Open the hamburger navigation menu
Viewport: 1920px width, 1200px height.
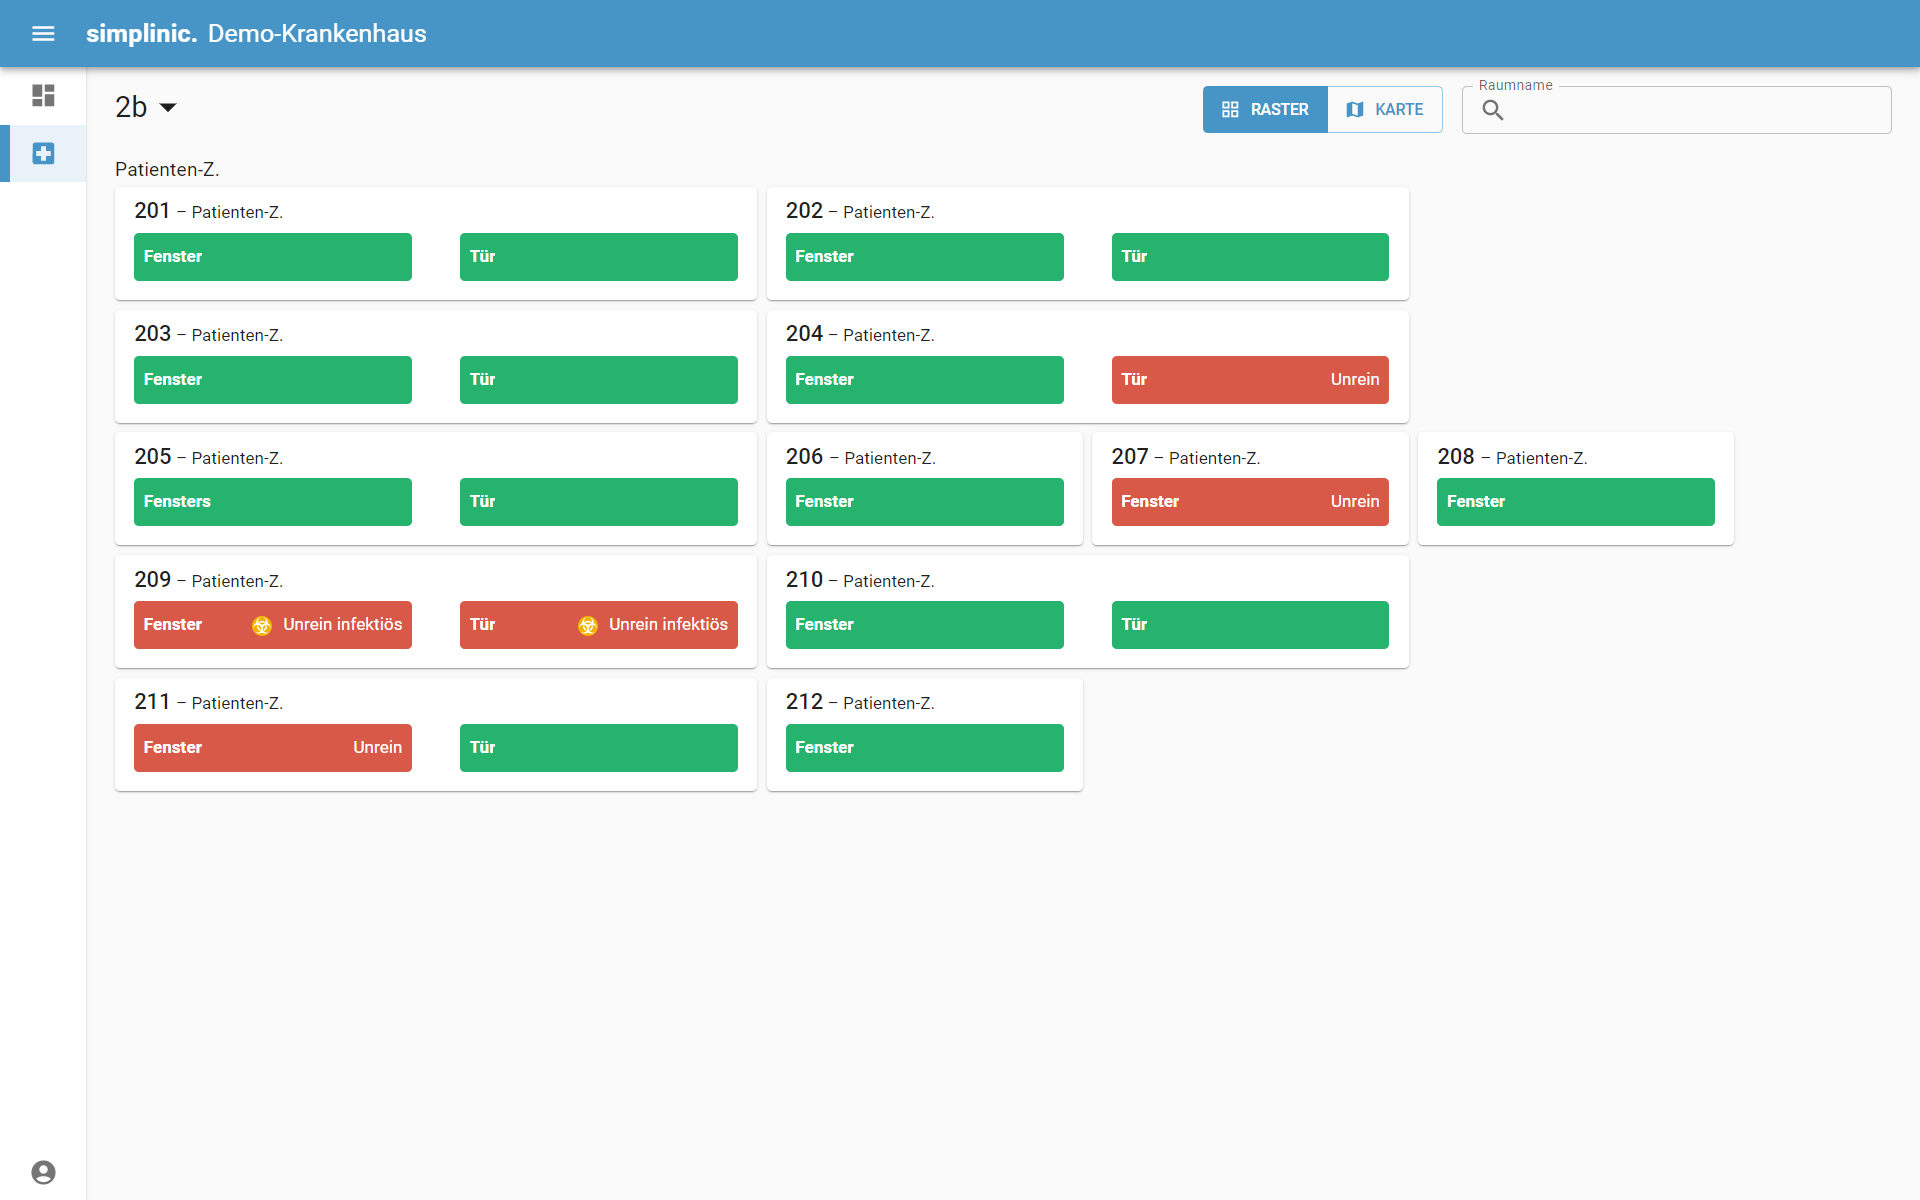(43, 34)
